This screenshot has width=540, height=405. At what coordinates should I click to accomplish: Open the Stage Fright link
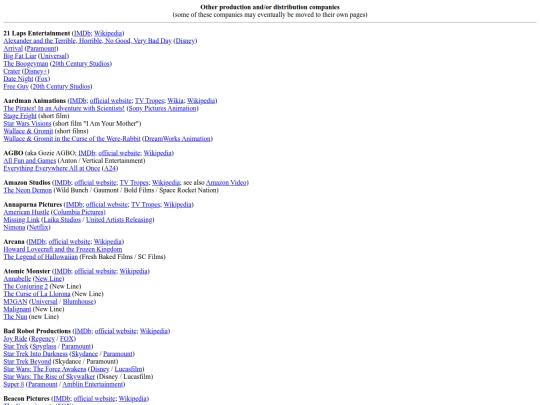point(20,116)
